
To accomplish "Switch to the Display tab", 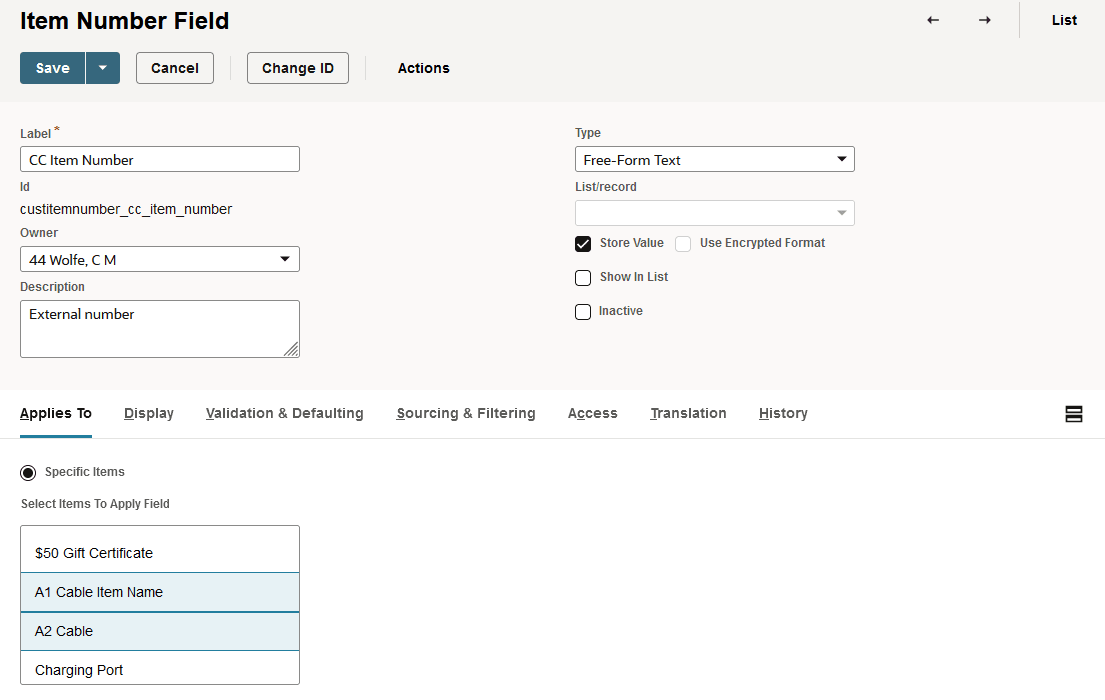I will [x=148, y=413].
